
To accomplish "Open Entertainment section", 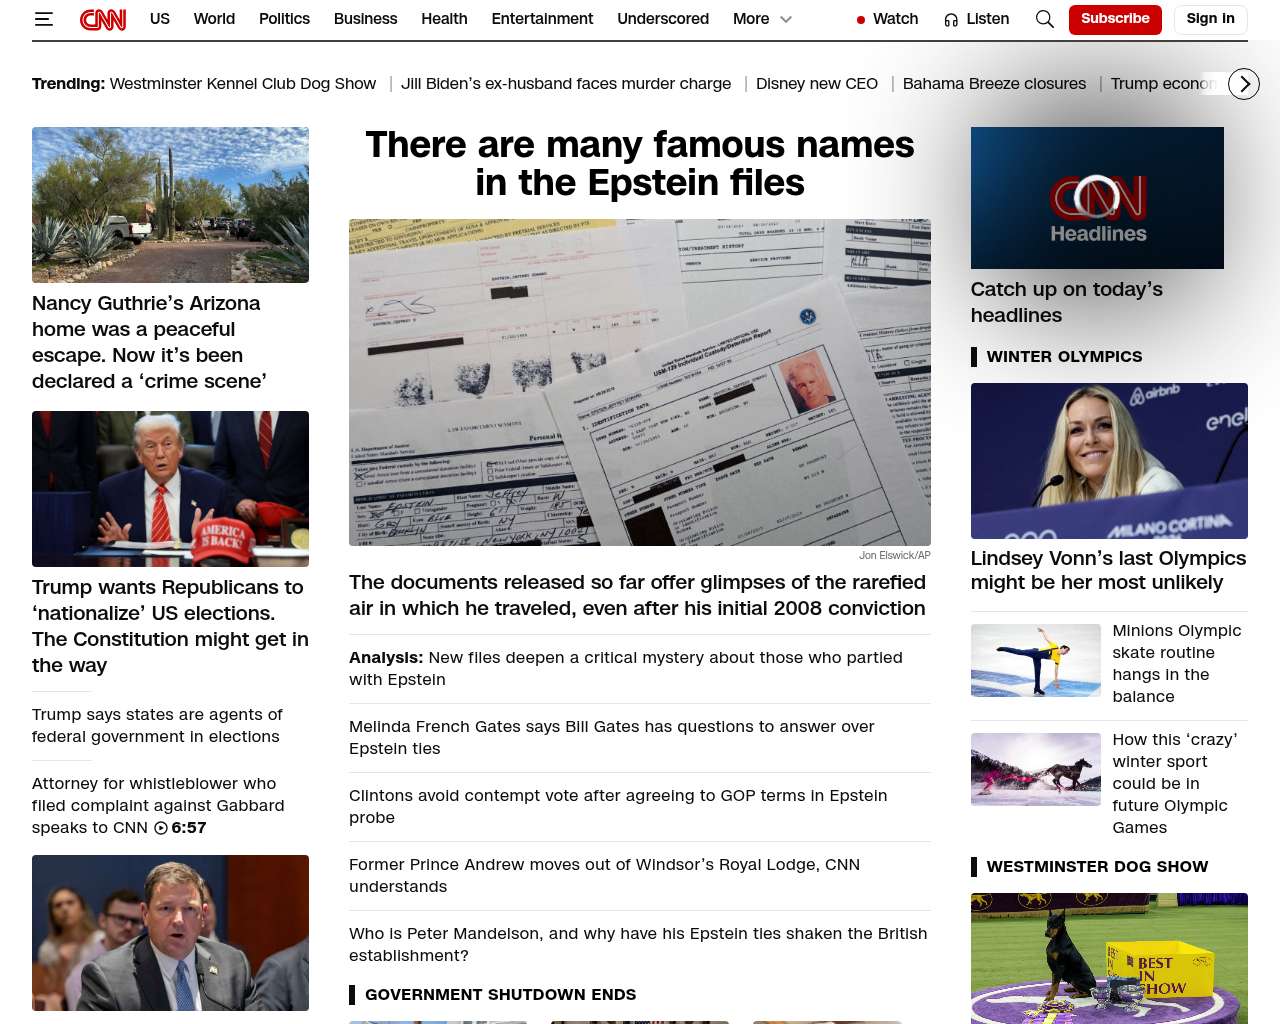I will 542,19.
